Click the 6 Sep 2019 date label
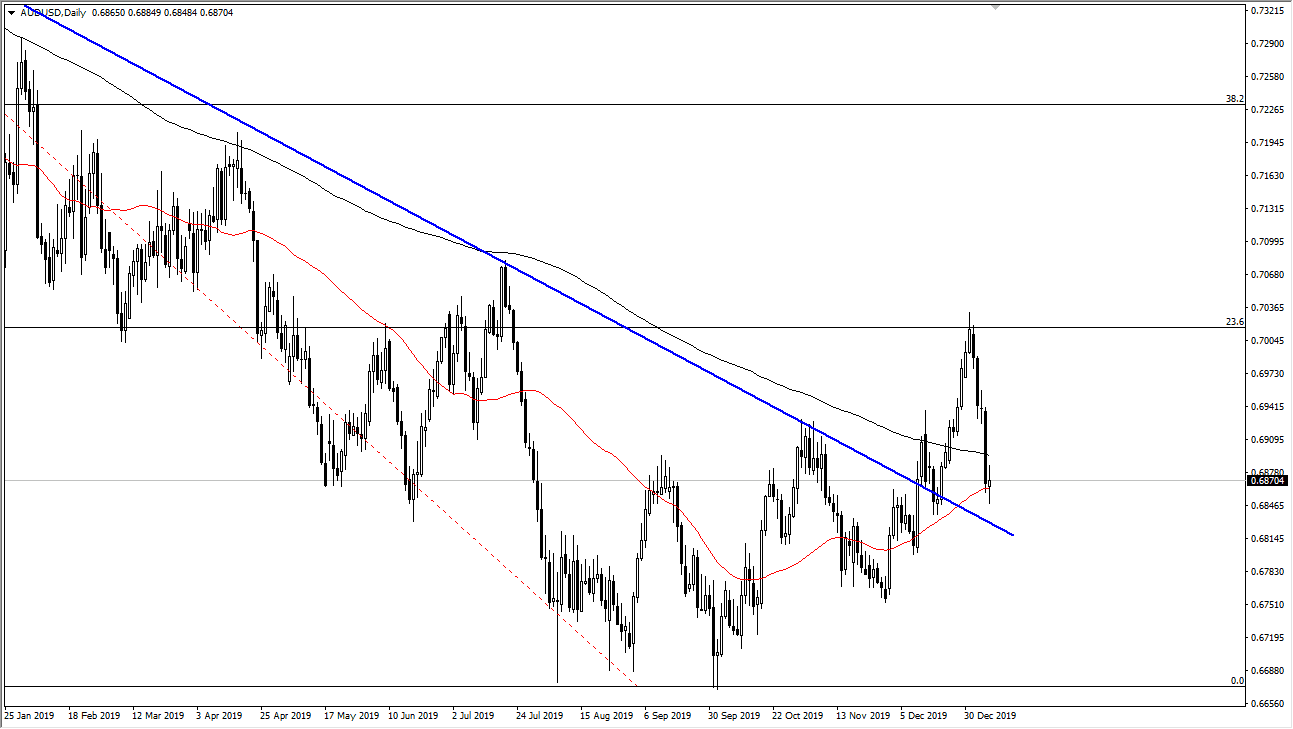1293x729 pixels. coord(668,716)
